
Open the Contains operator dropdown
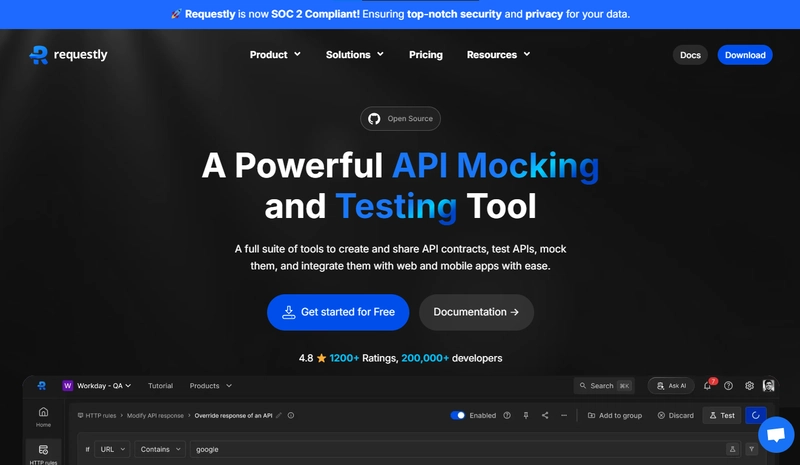click(160, 449)
